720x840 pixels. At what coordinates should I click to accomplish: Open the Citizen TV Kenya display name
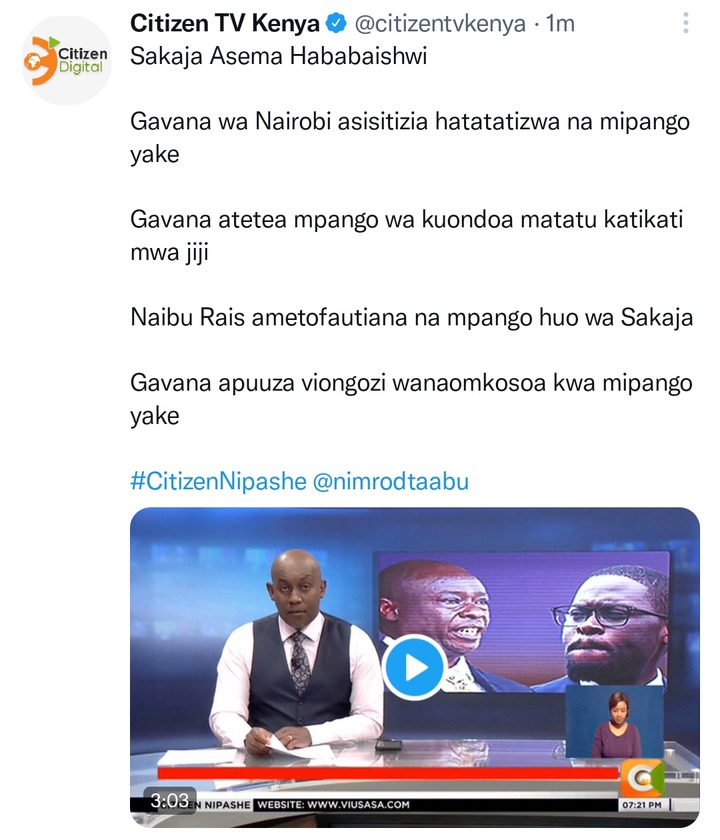click(x=225, y=24)
